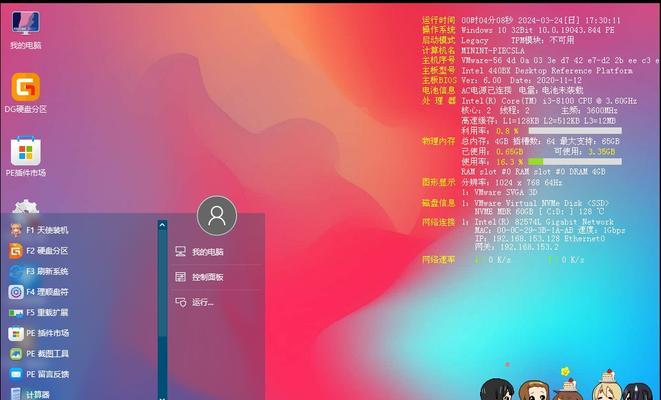Screen dimensions: 661x400
Task: Click the 总内存: 4GB memory line
Action: click(x=540, y=141)
